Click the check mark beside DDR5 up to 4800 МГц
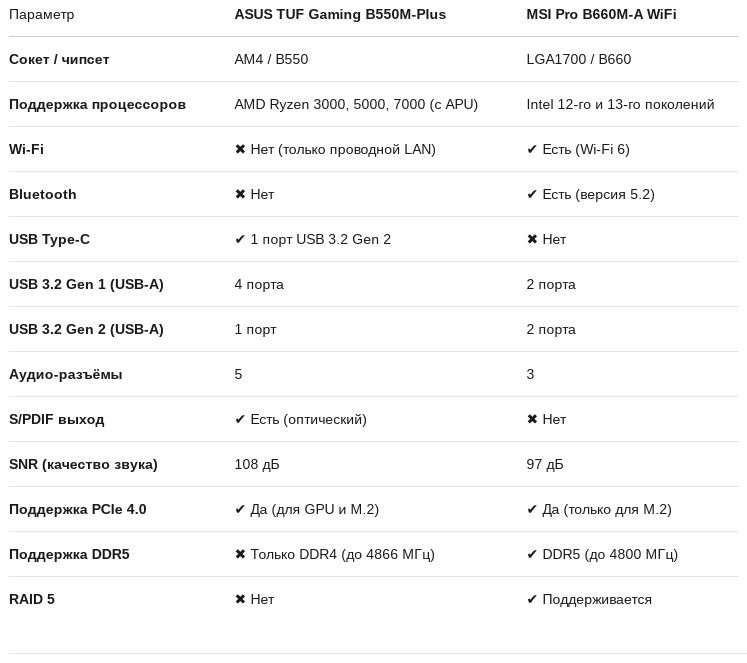This screenshot has height=663, width=747. [x=532, y=554]
